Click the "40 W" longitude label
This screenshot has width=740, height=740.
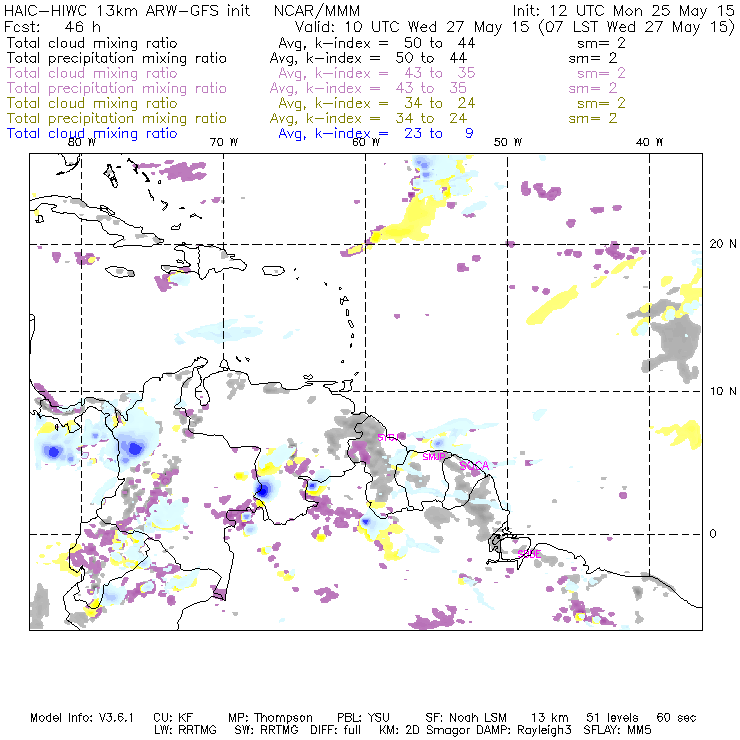point(649,142)
